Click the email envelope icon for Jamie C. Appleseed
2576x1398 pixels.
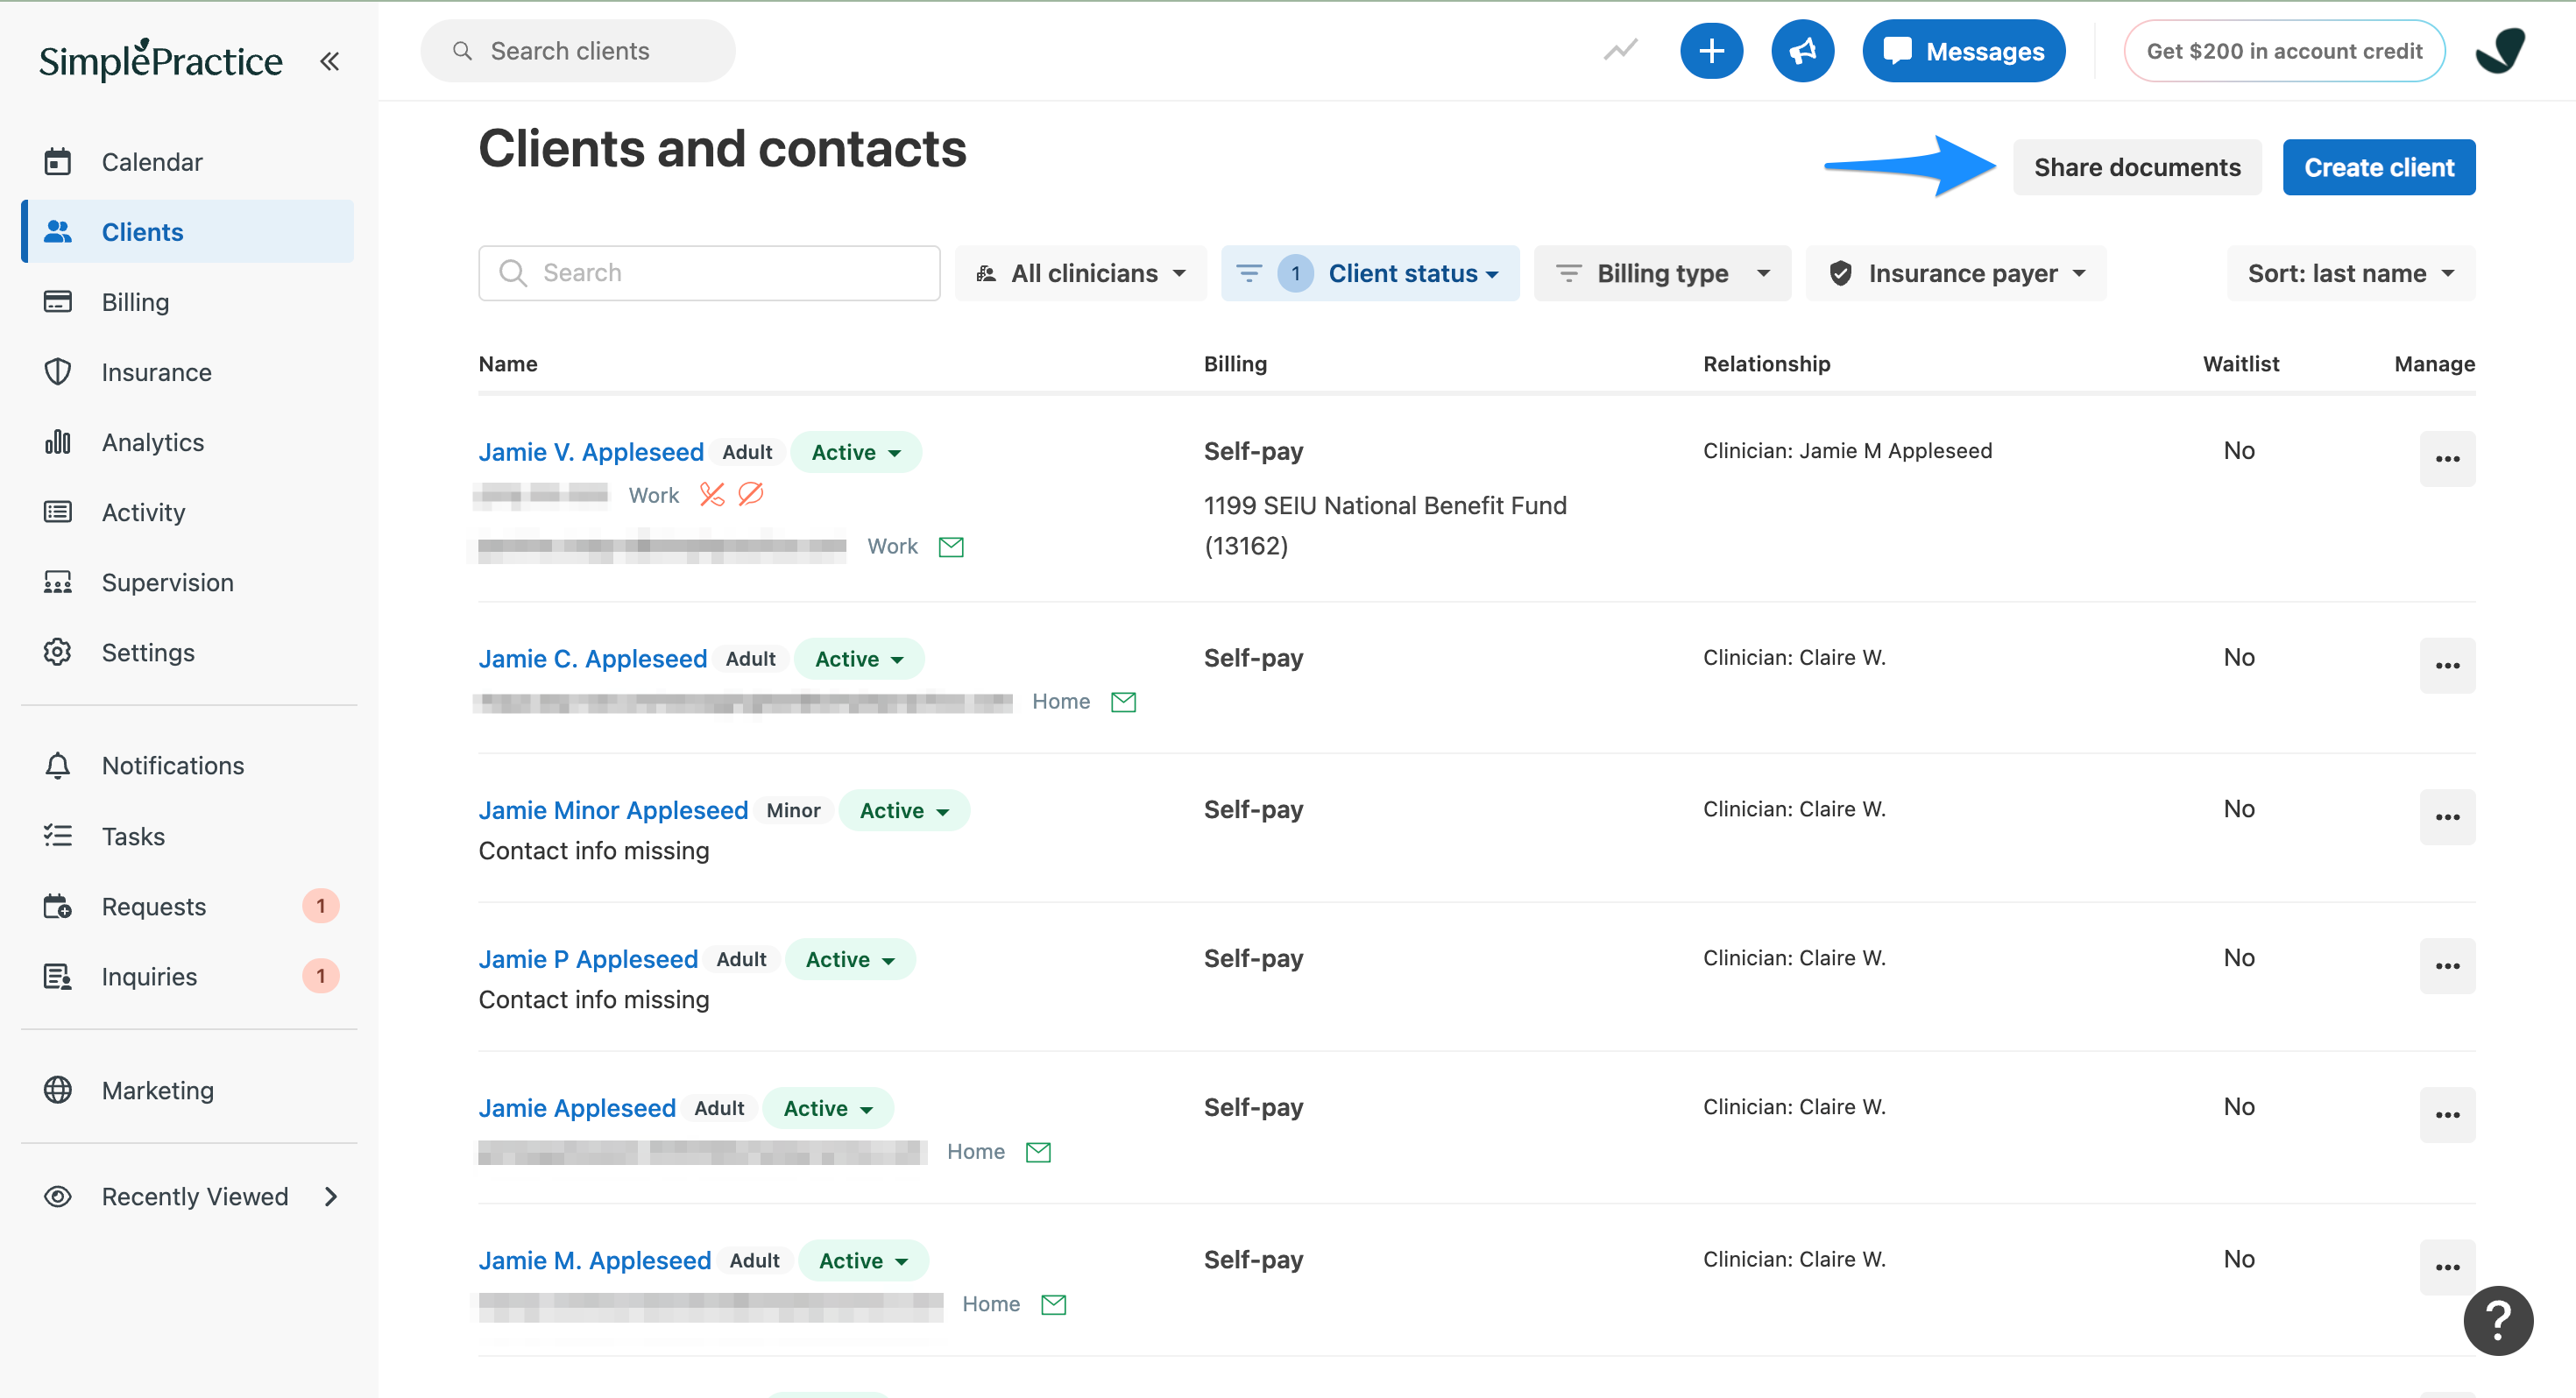[x=1123, y=702]
